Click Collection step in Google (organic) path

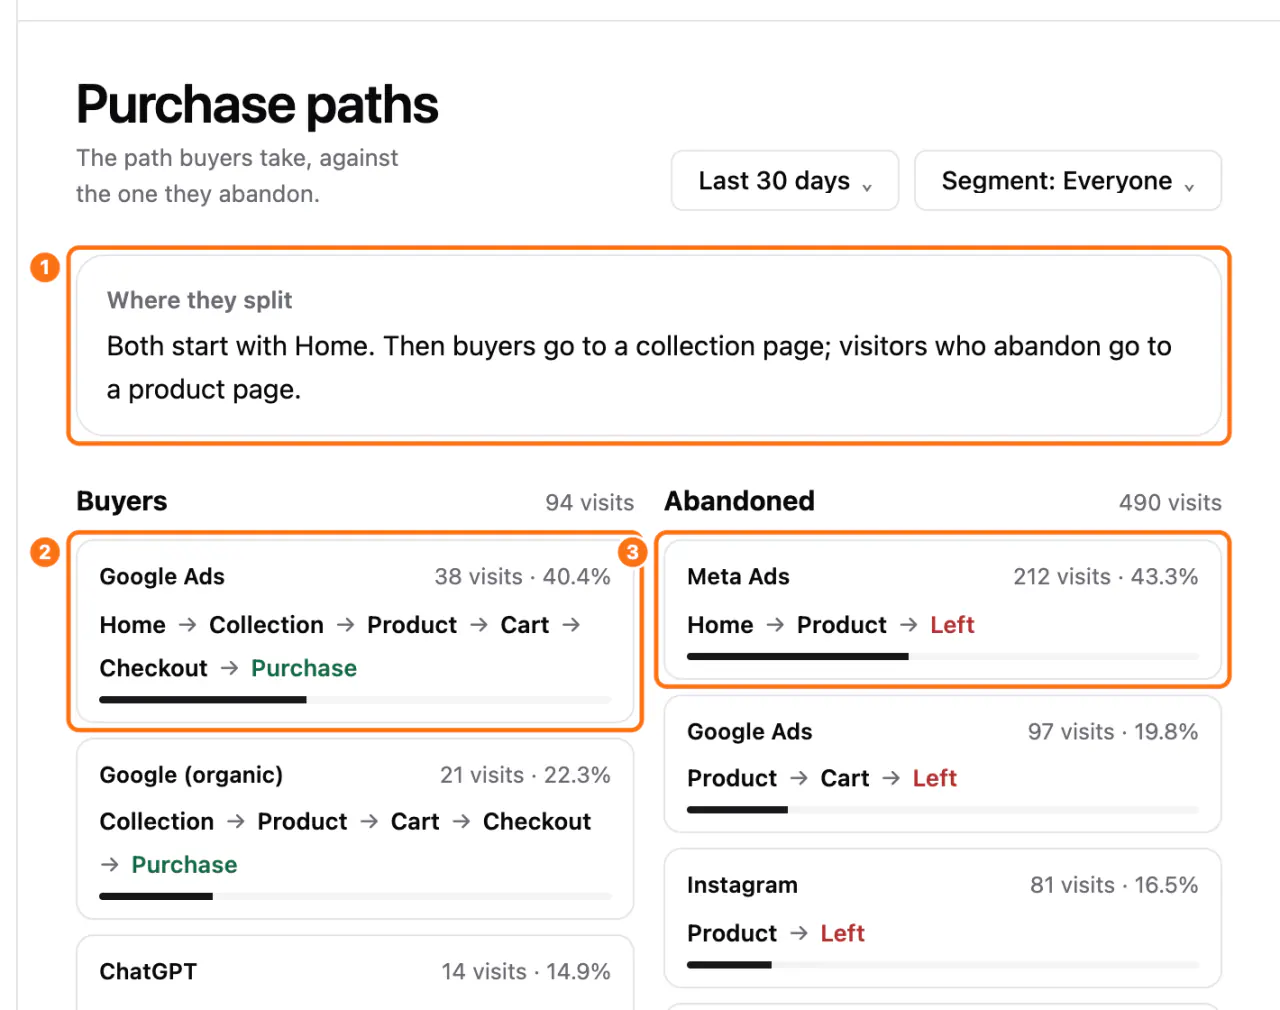pos(157,822)
